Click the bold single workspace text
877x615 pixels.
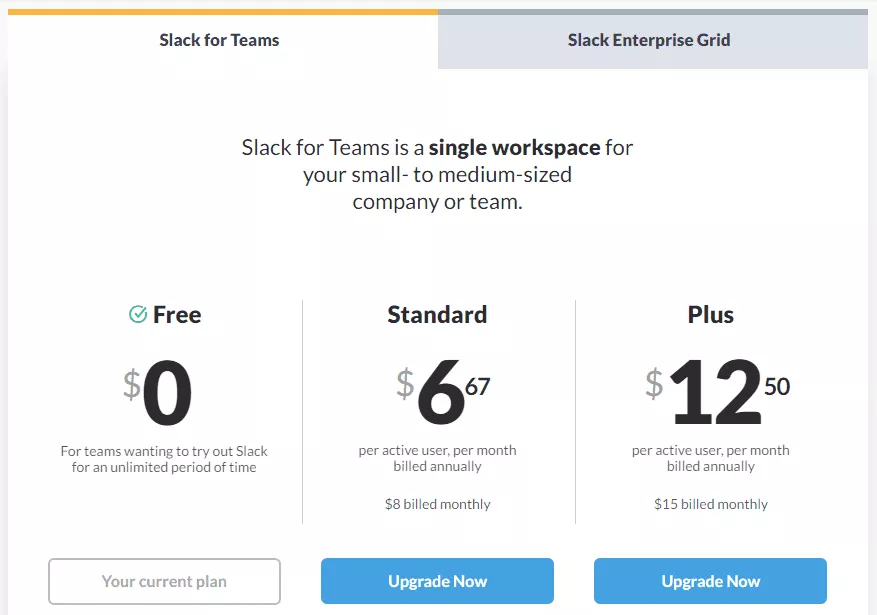pos(514,148)
